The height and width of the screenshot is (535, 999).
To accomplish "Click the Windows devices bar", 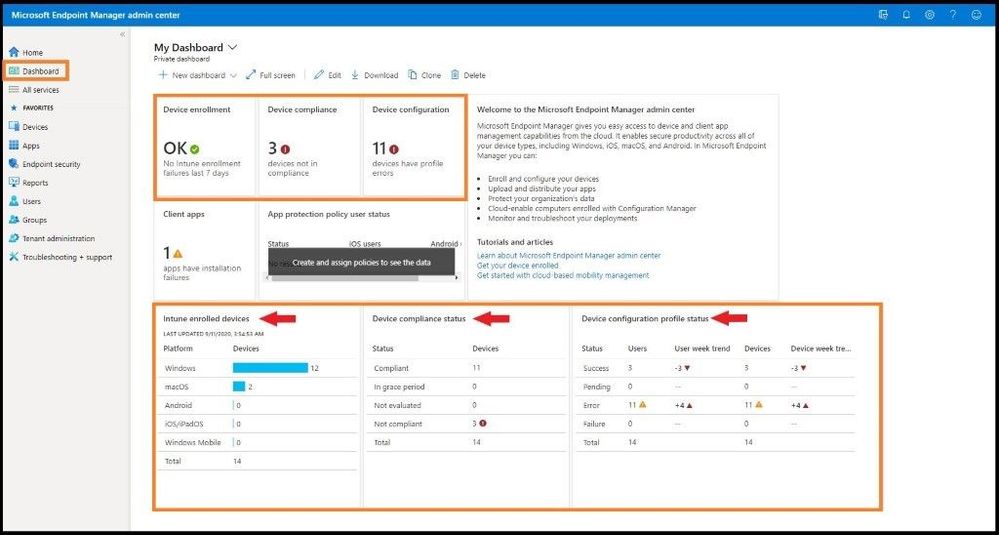I will click(x=270, y=368).
